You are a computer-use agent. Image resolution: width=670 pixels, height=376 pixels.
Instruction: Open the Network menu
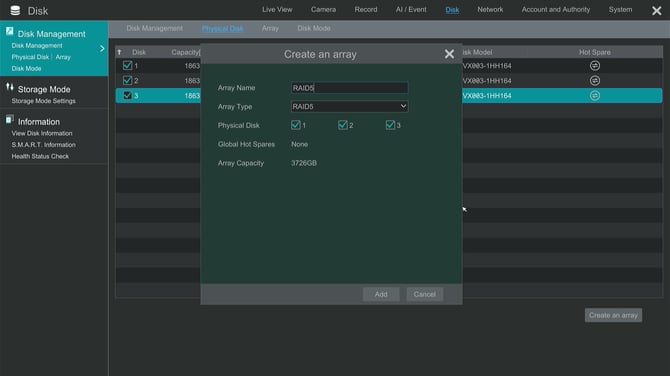tap(490, 9)
